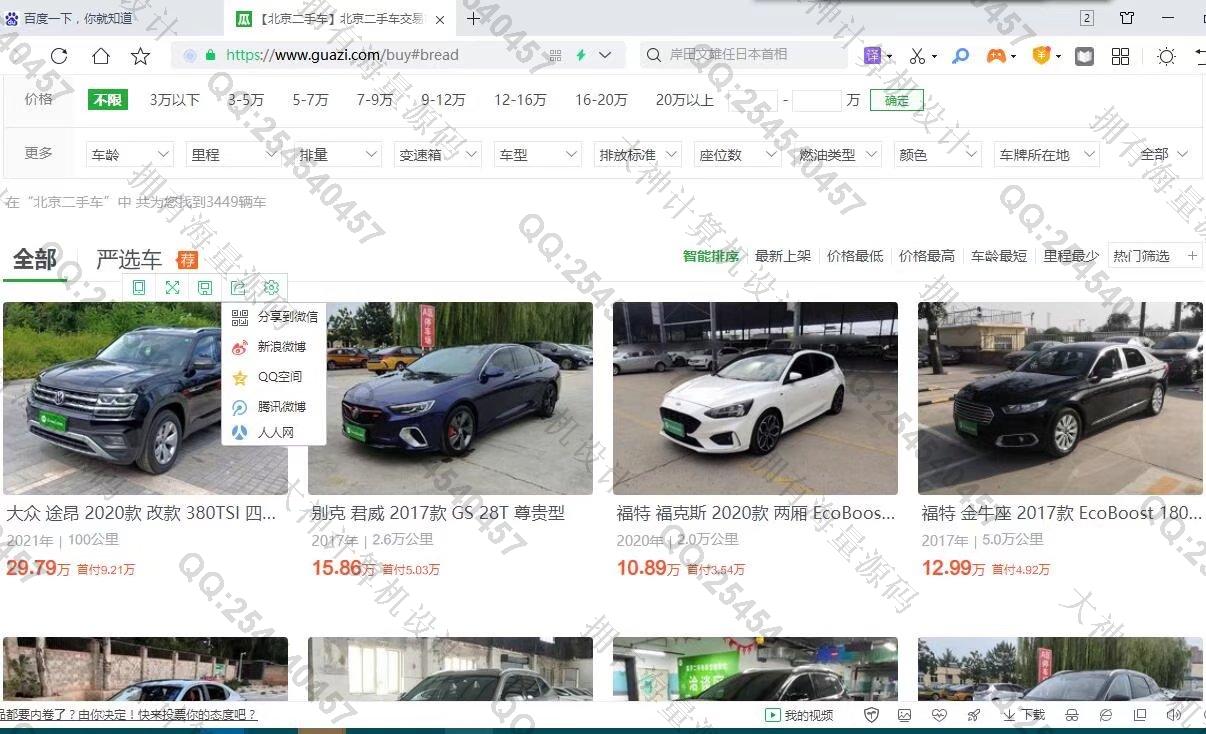Click the green lightning speed-mode icon

pyautogui.click(x=580, y=56)
